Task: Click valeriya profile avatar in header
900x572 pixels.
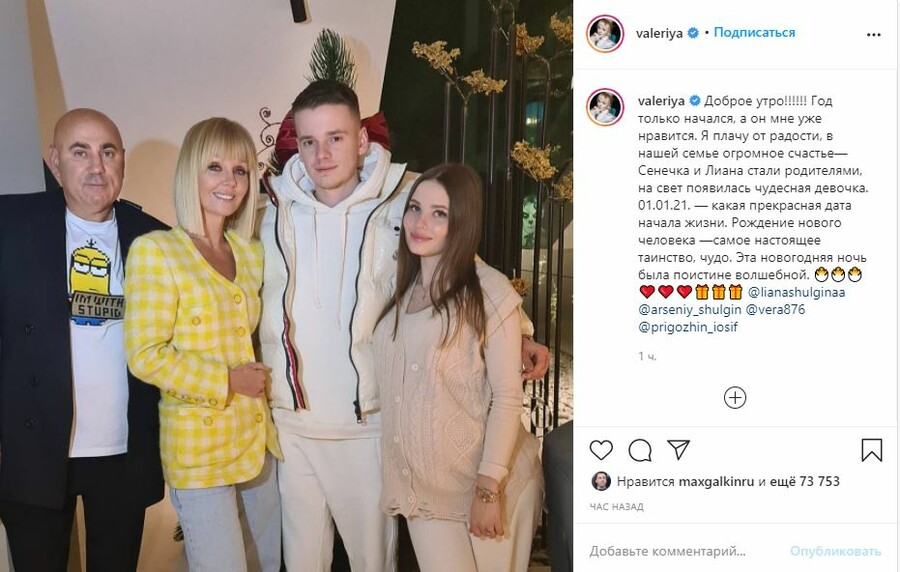Action: 605,34
